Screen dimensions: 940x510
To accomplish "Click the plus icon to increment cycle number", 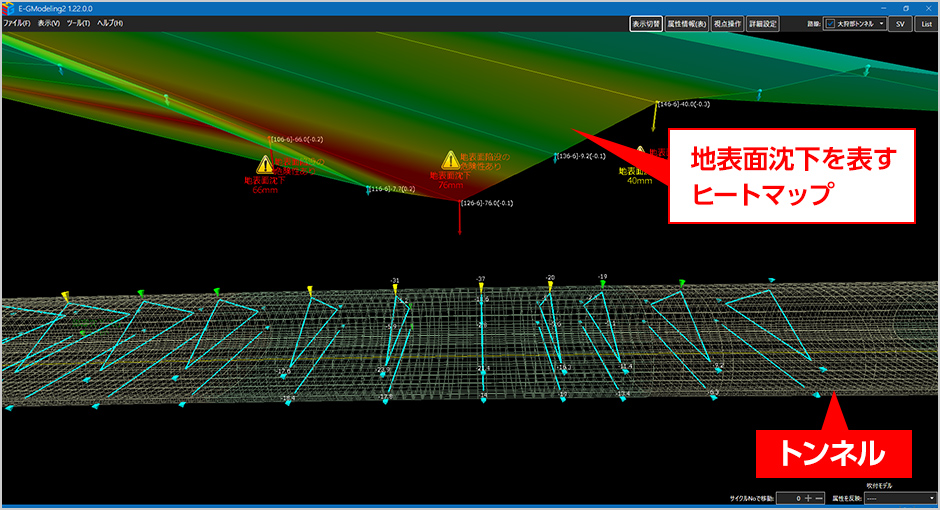I will pos(808,498).
